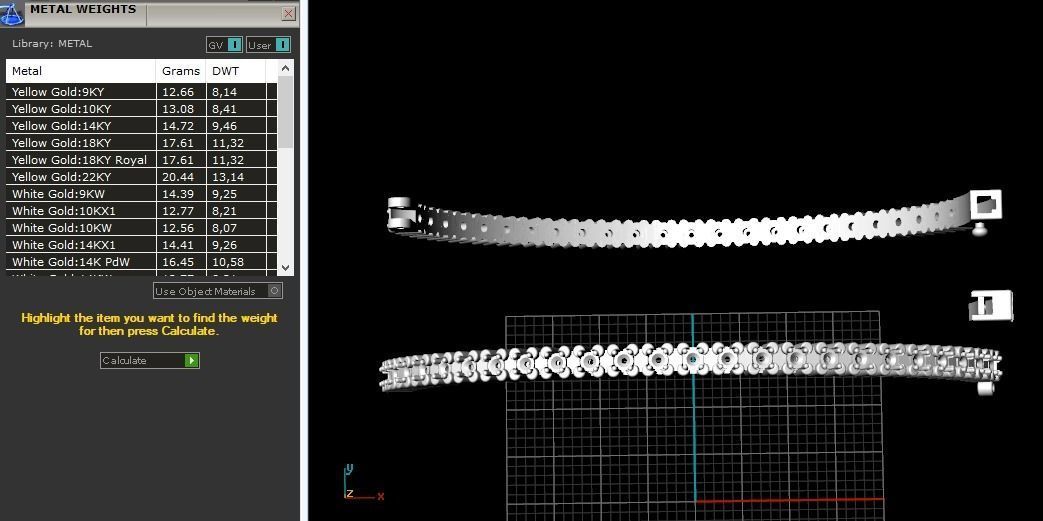1043x521 pixels.
Task: Select the White Gold:10KW row
Action: click(141, 228)
